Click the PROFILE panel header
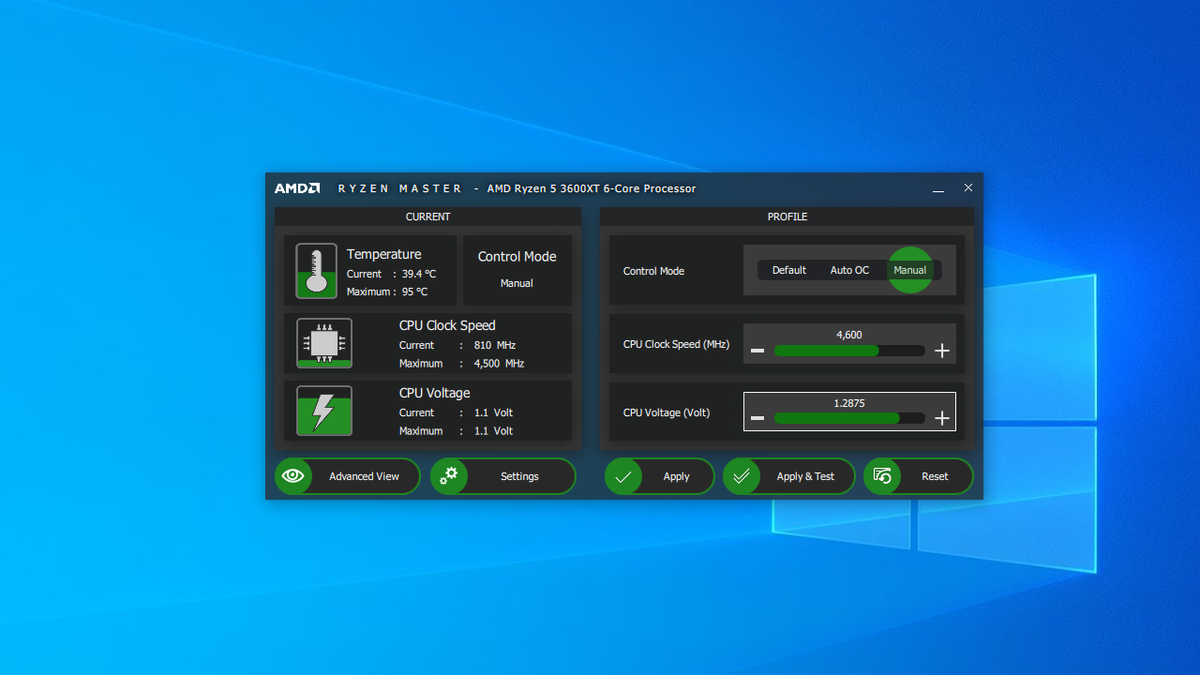 click(787, 216)
